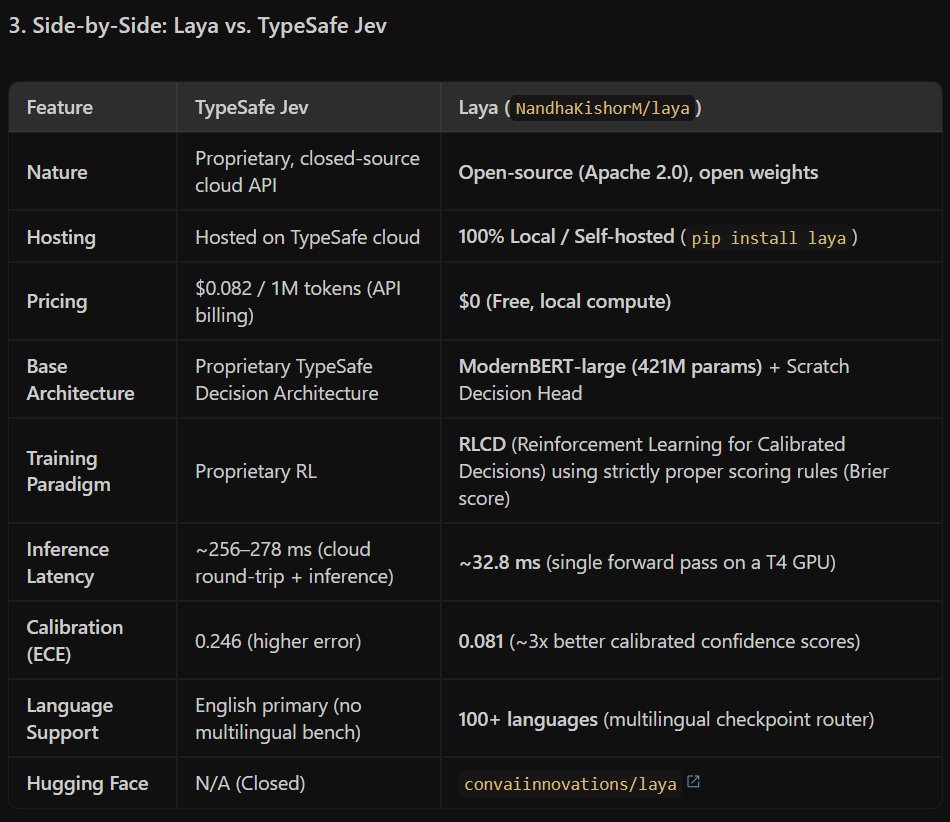This screenshot has height=822, width=950.
Task: Click the 'Base Architecture' row label
Action: [x=81, y=380]
